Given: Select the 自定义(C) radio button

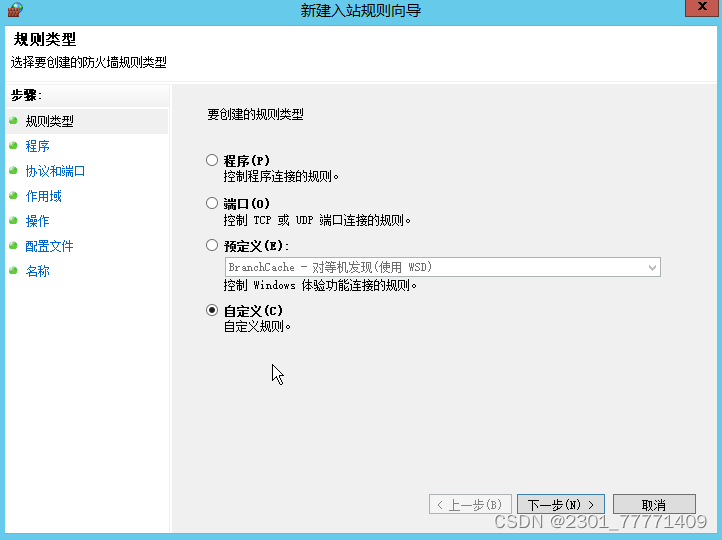Looking at the screenshot, I should coord(212,310).
